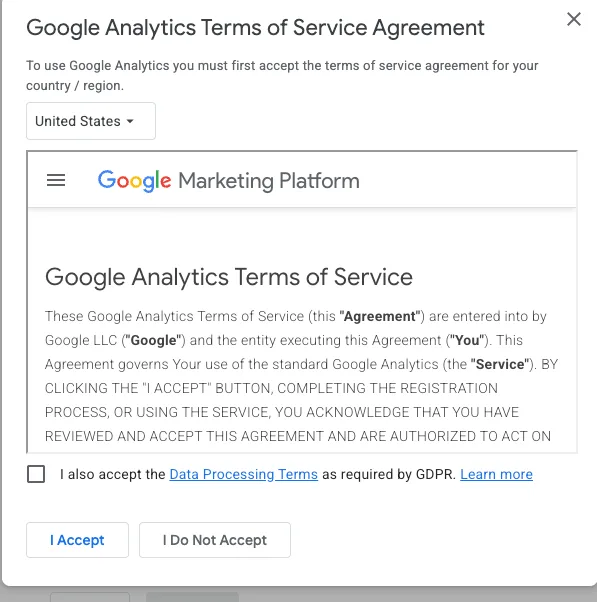Click the Google Analytics Terms of Service heading
The height and width of the screenshot is (602, 597).
coord(229,277)
